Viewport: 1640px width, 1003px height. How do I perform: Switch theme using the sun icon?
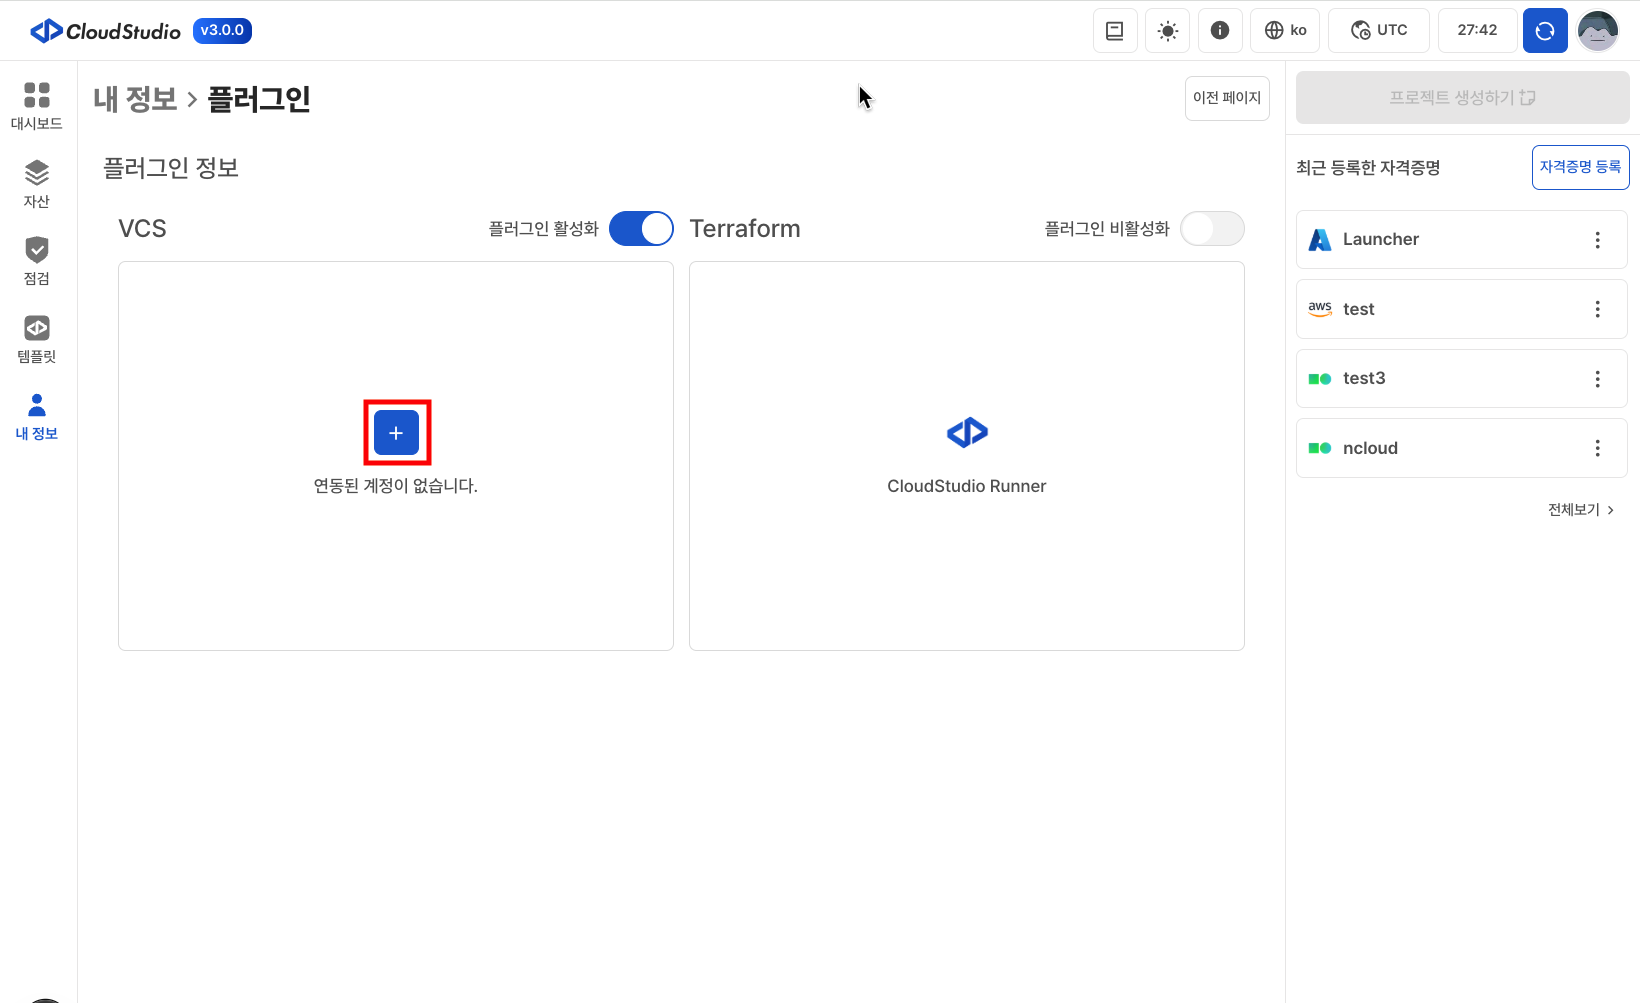click(1167, 31)
